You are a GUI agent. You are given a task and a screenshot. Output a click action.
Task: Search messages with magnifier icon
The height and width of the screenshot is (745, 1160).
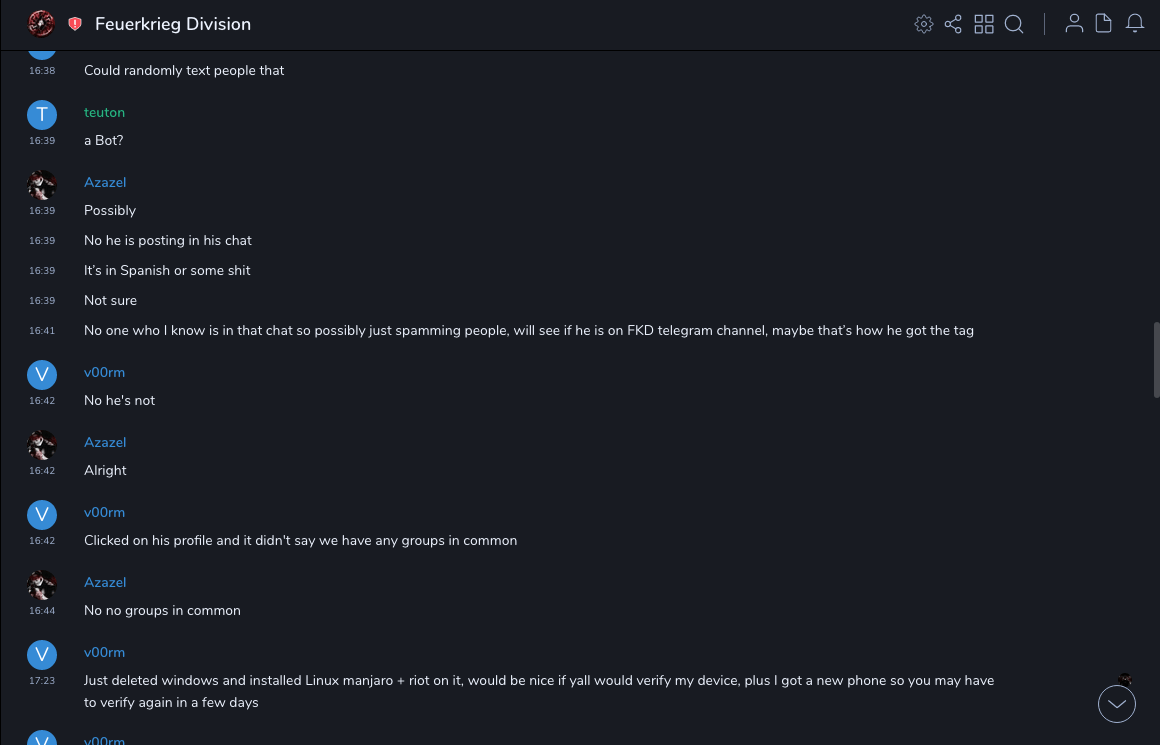coord(1014,24)
